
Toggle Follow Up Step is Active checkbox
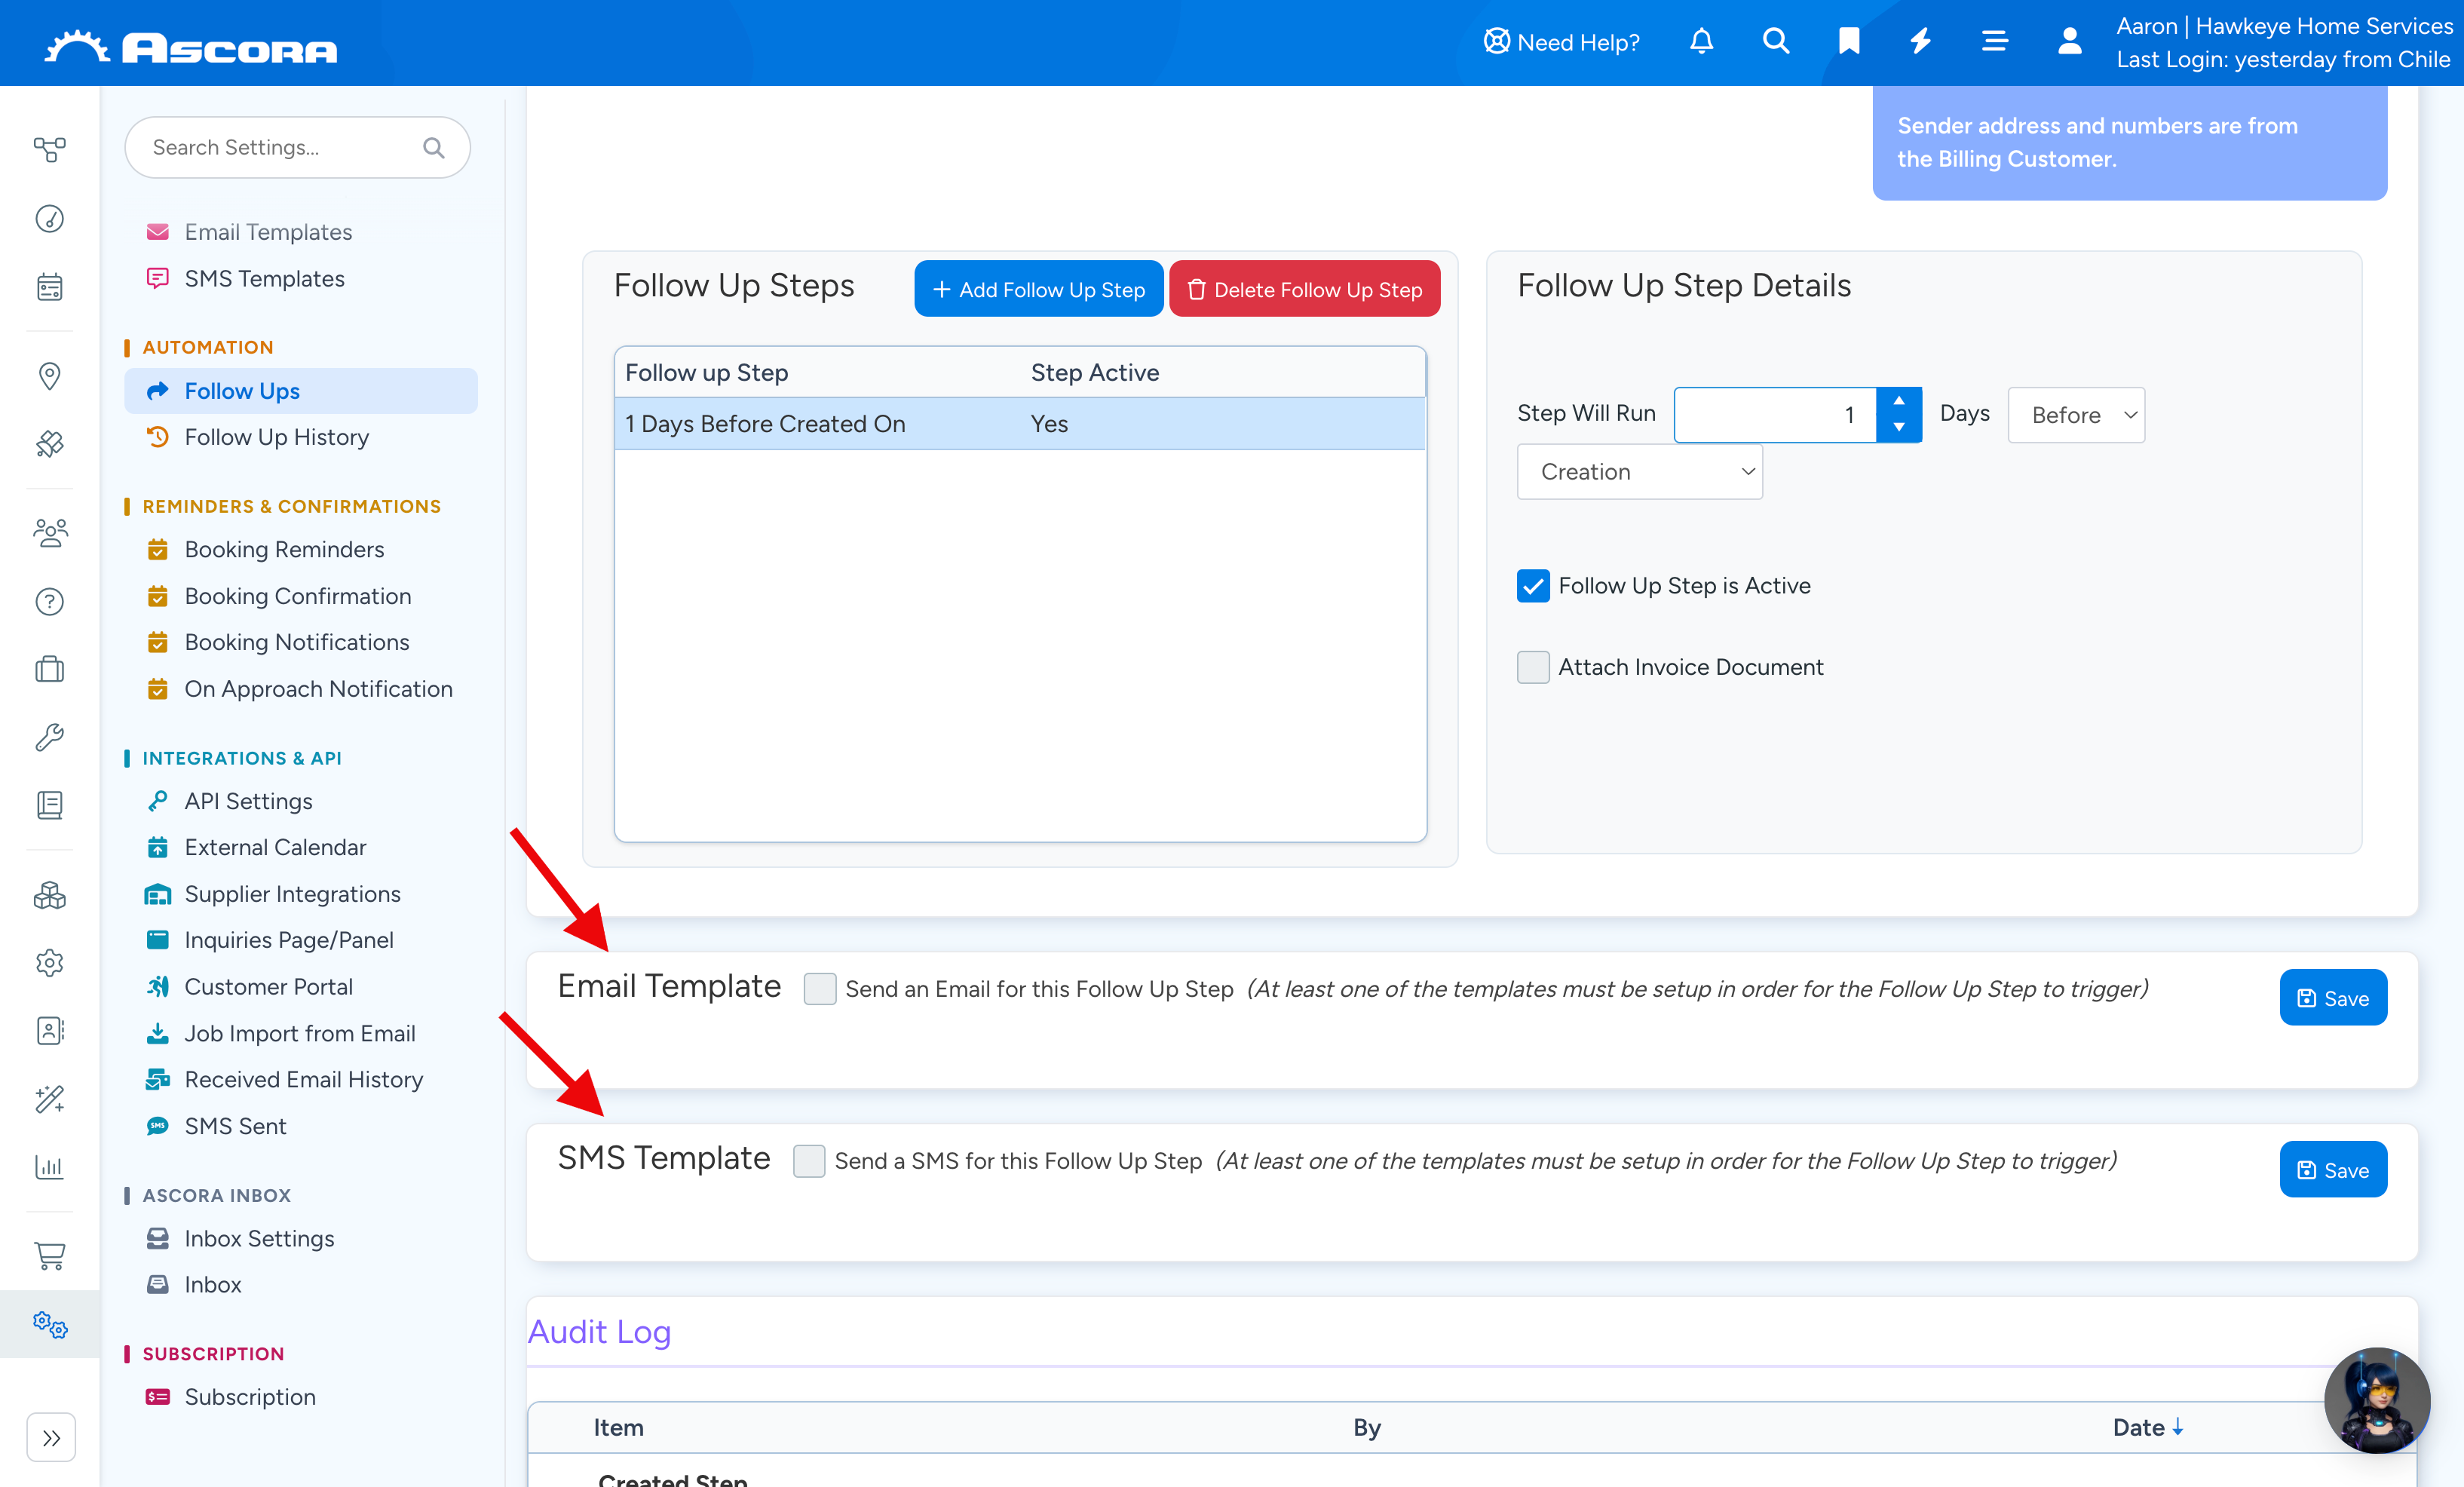coord(1533,586)
